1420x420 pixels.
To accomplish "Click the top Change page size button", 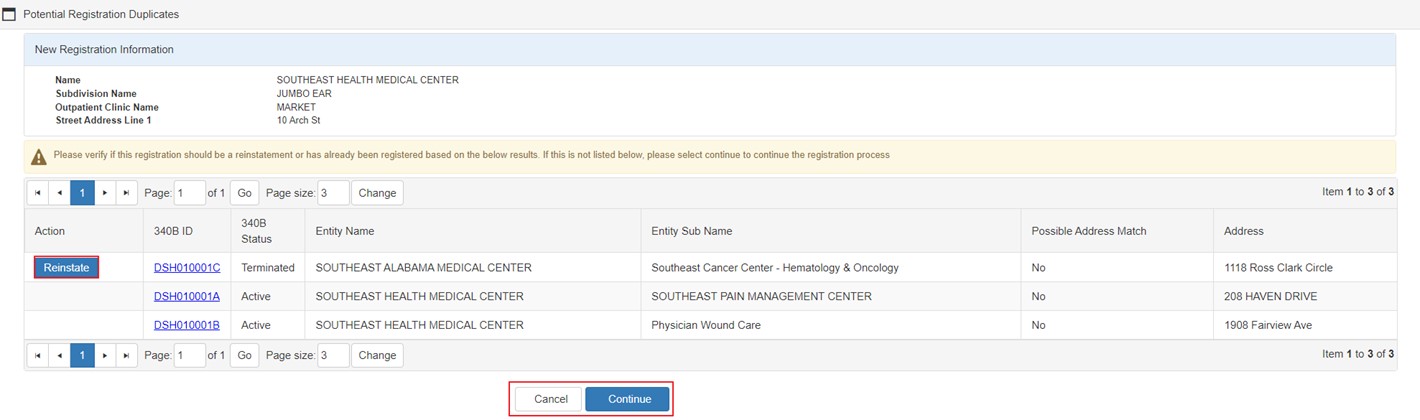I will coord(377,193).
